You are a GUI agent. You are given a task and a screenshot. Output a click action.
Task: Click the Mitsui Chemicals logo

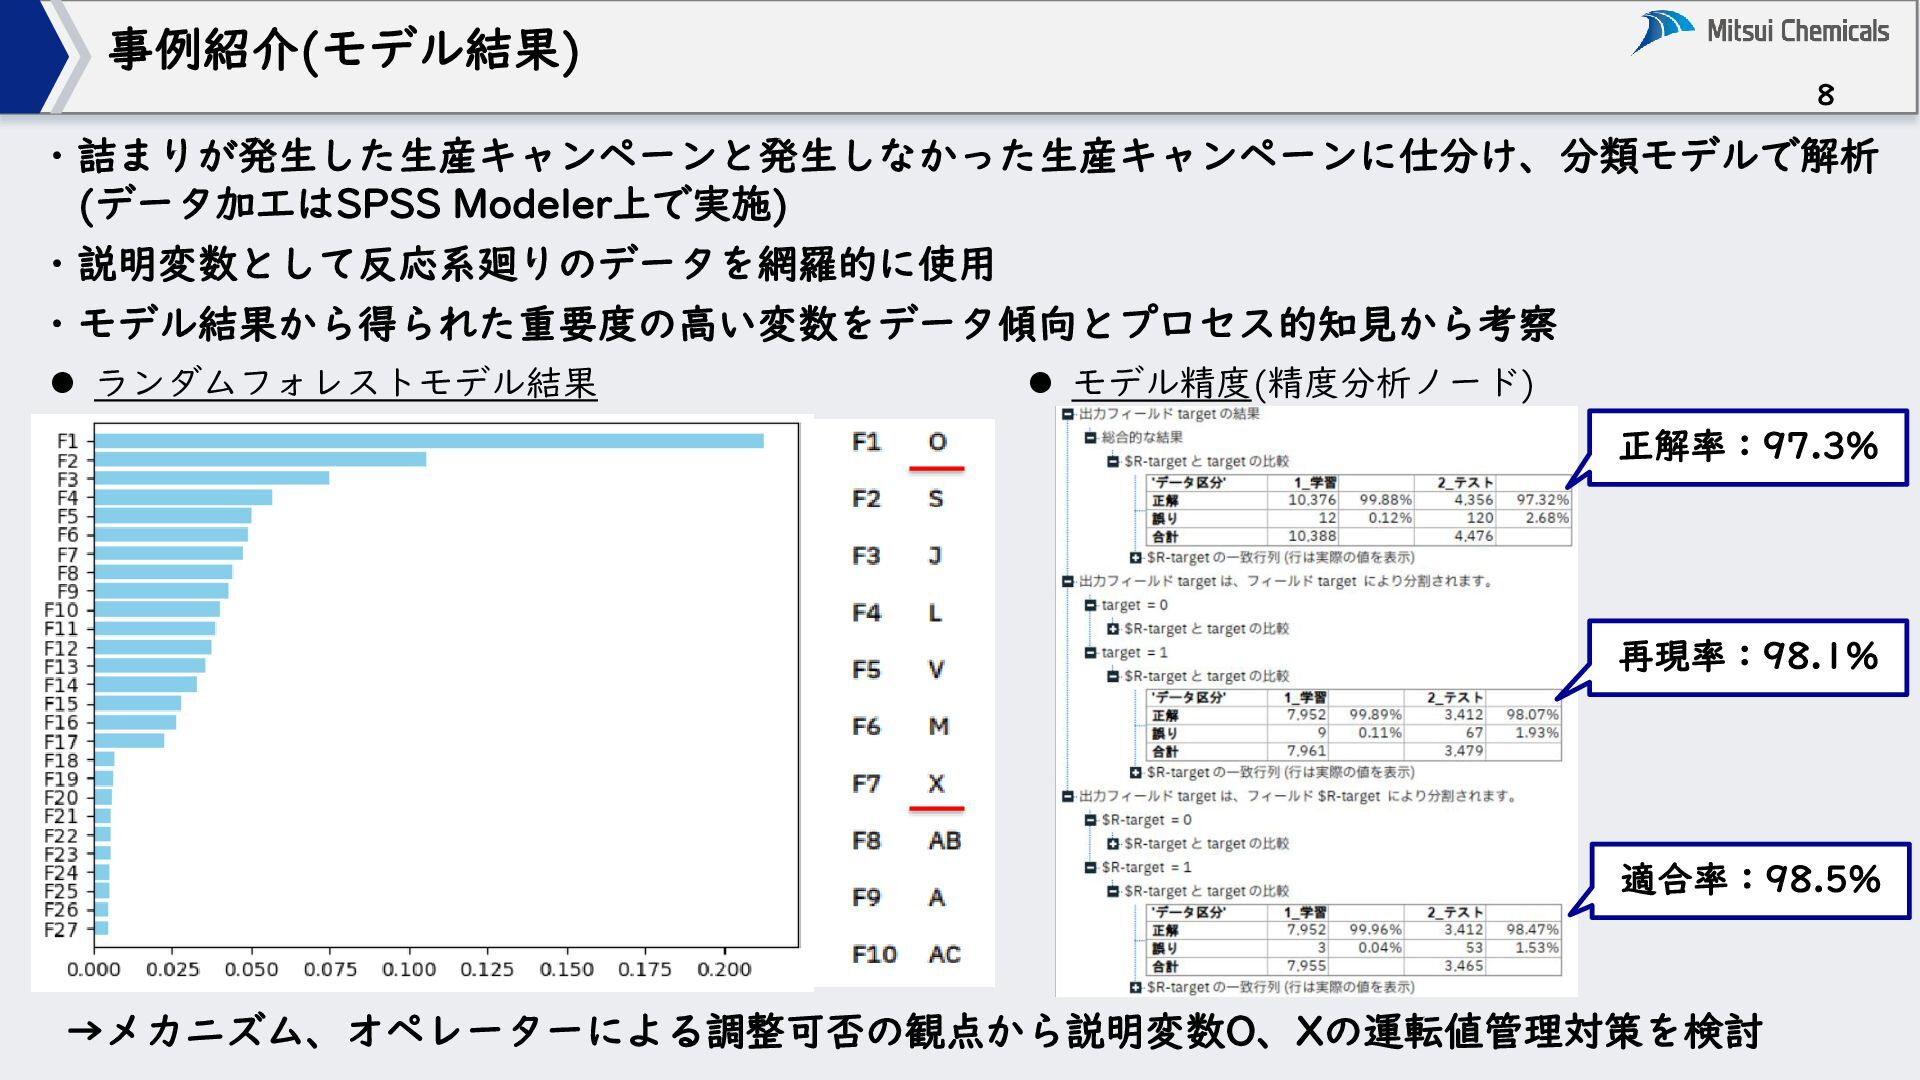point(1760,32)
